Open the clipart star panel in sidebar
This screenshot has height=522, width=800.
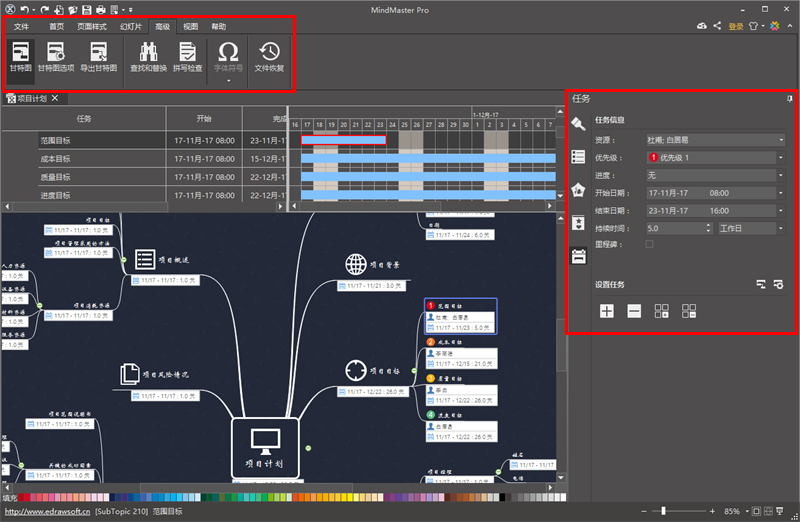coord(578,222)
